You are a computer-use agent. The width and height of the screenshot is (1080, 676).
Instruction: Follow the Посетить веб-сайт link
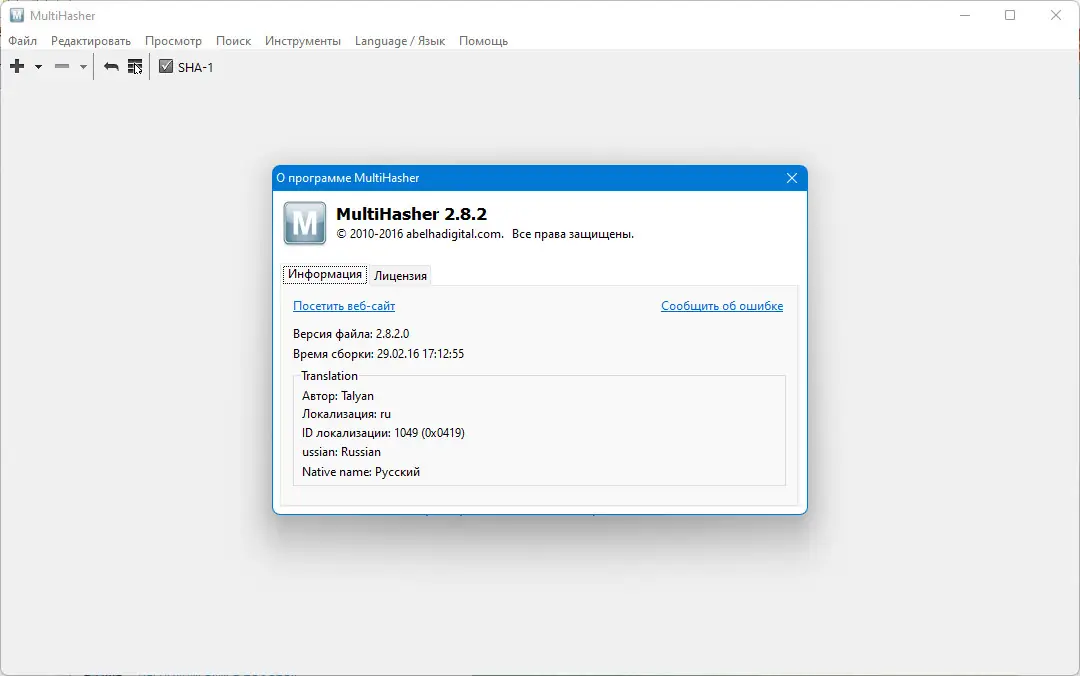[x=344, y=306]
